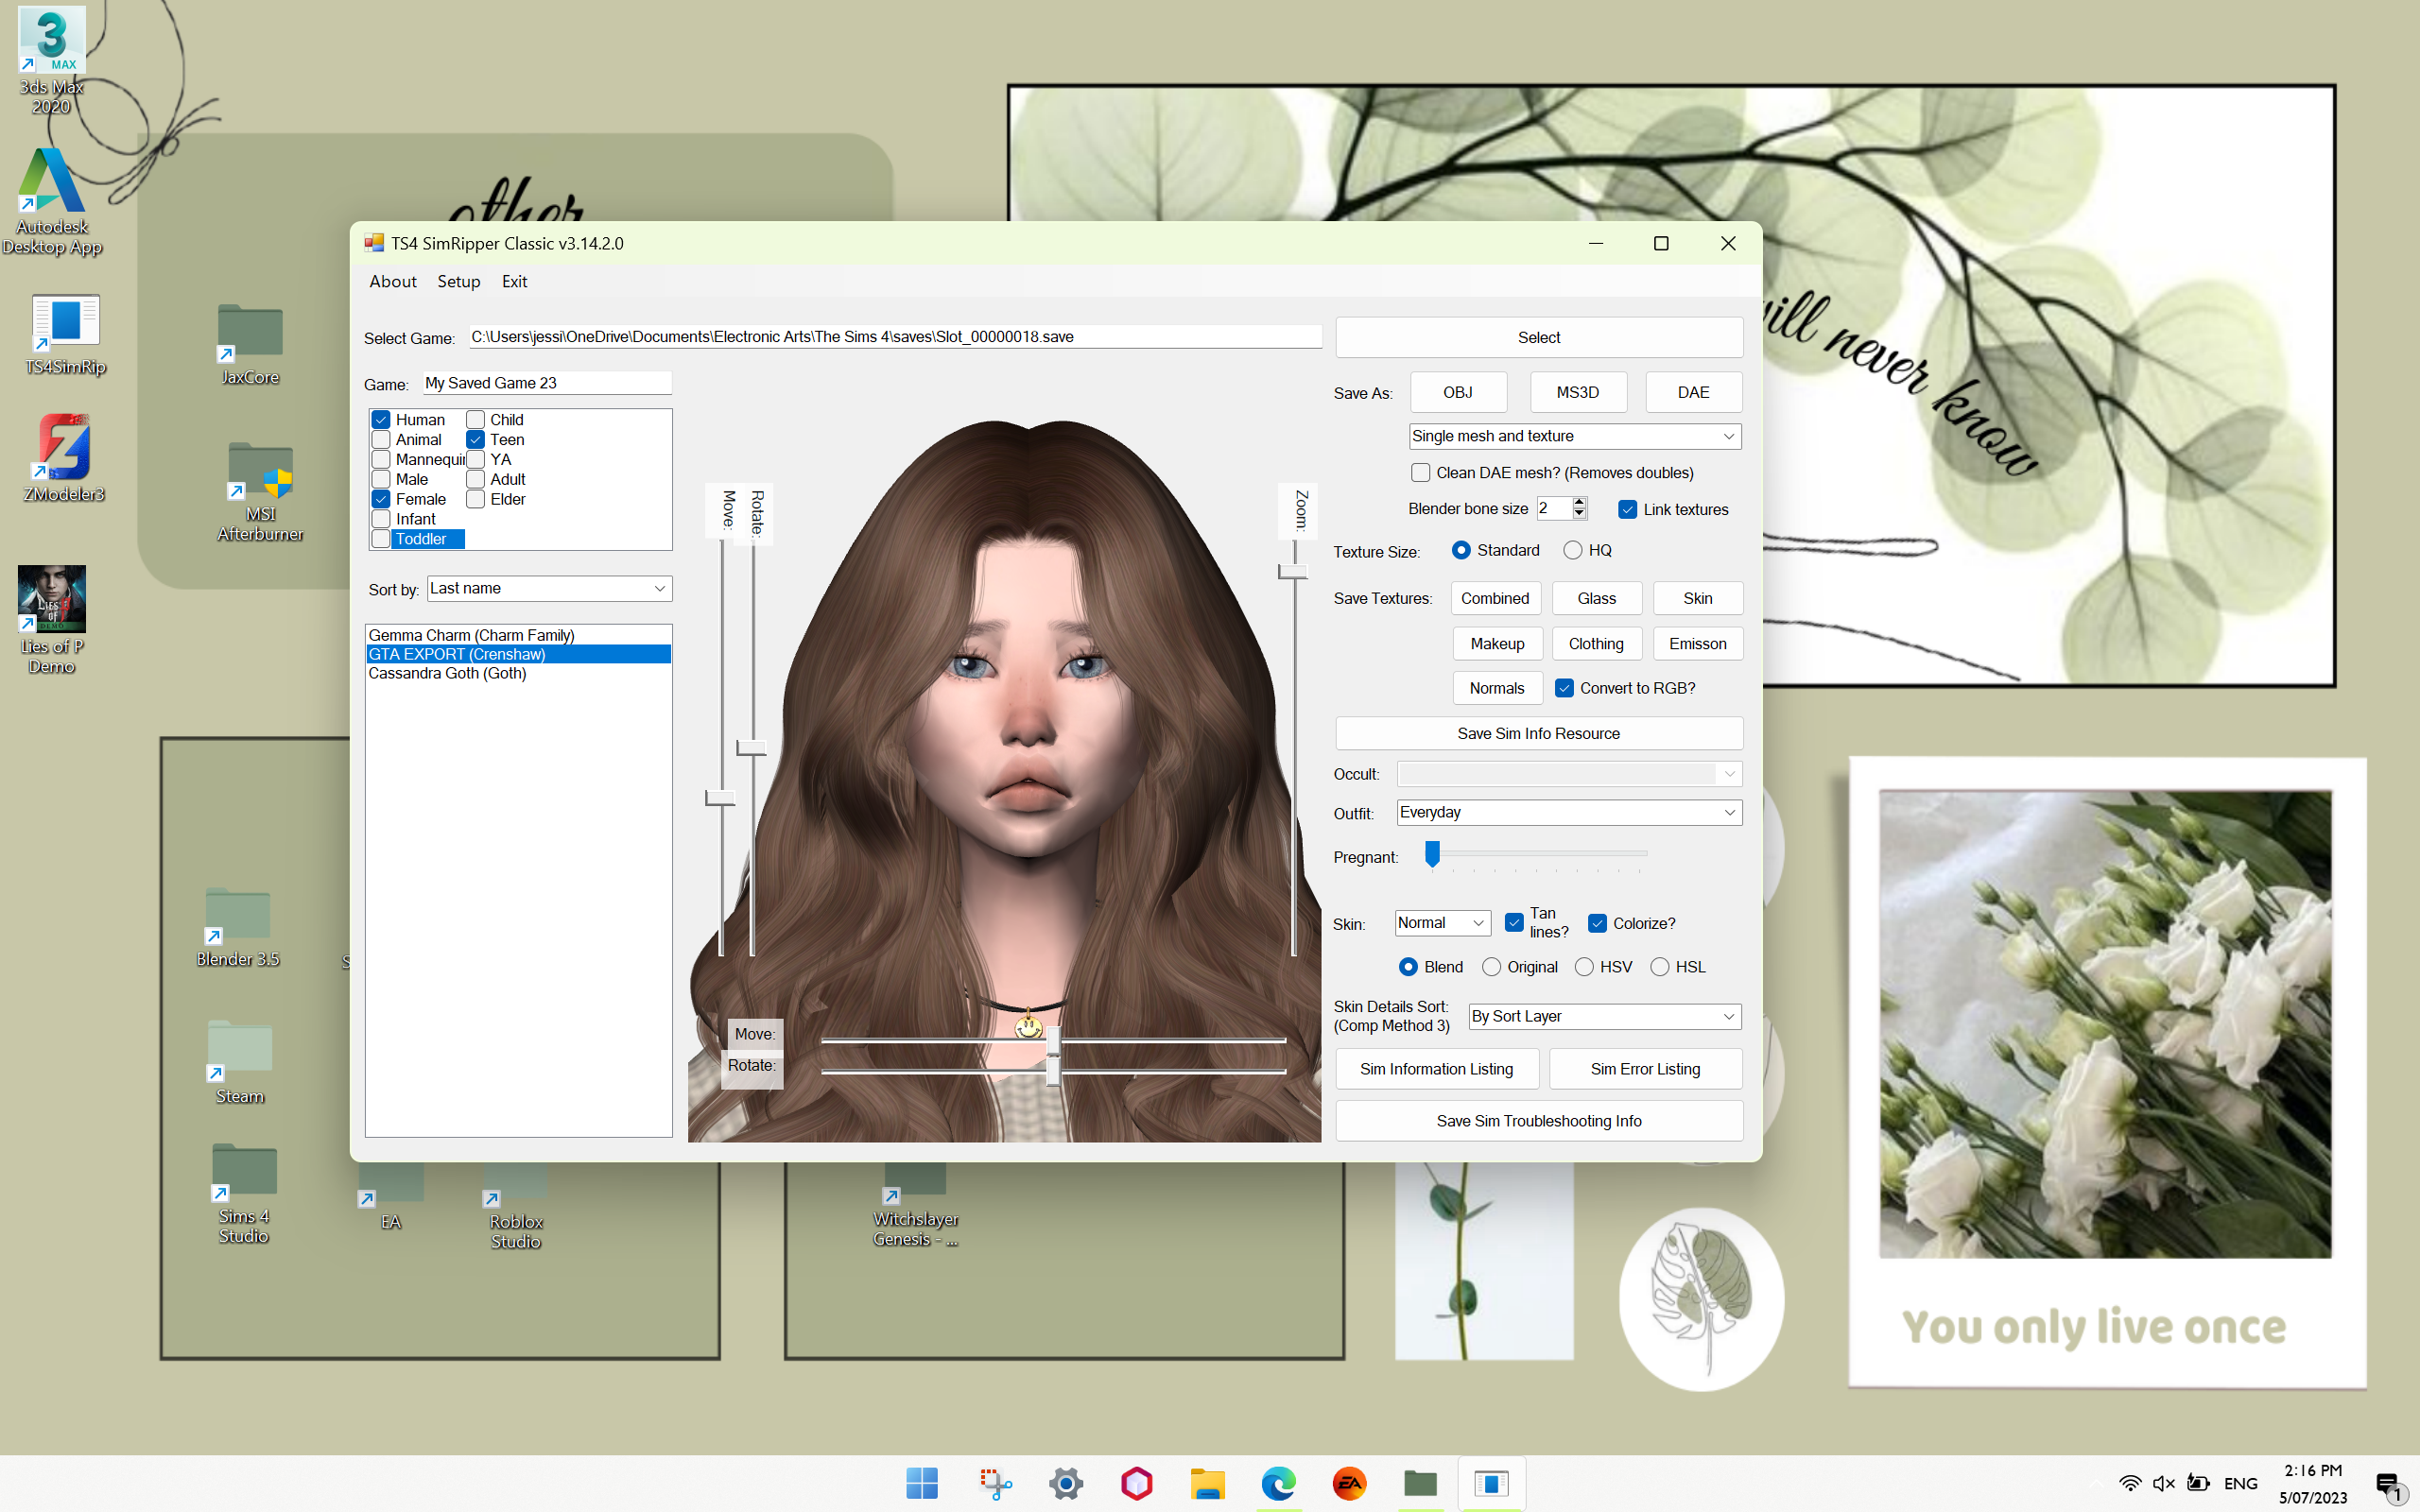
Task: Click the Save Sim Info Resource button
Action: pos(1537,733)
